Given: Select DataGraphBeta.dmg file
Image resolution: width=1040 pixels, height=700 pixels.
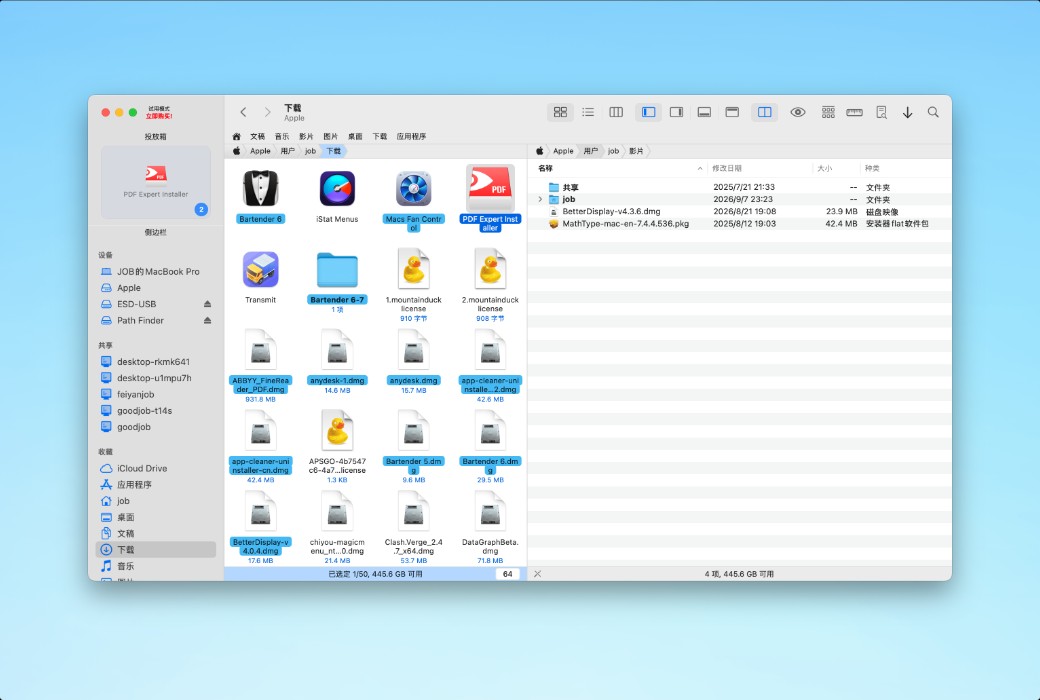Looking at the screenshot, I should (490, 512).
